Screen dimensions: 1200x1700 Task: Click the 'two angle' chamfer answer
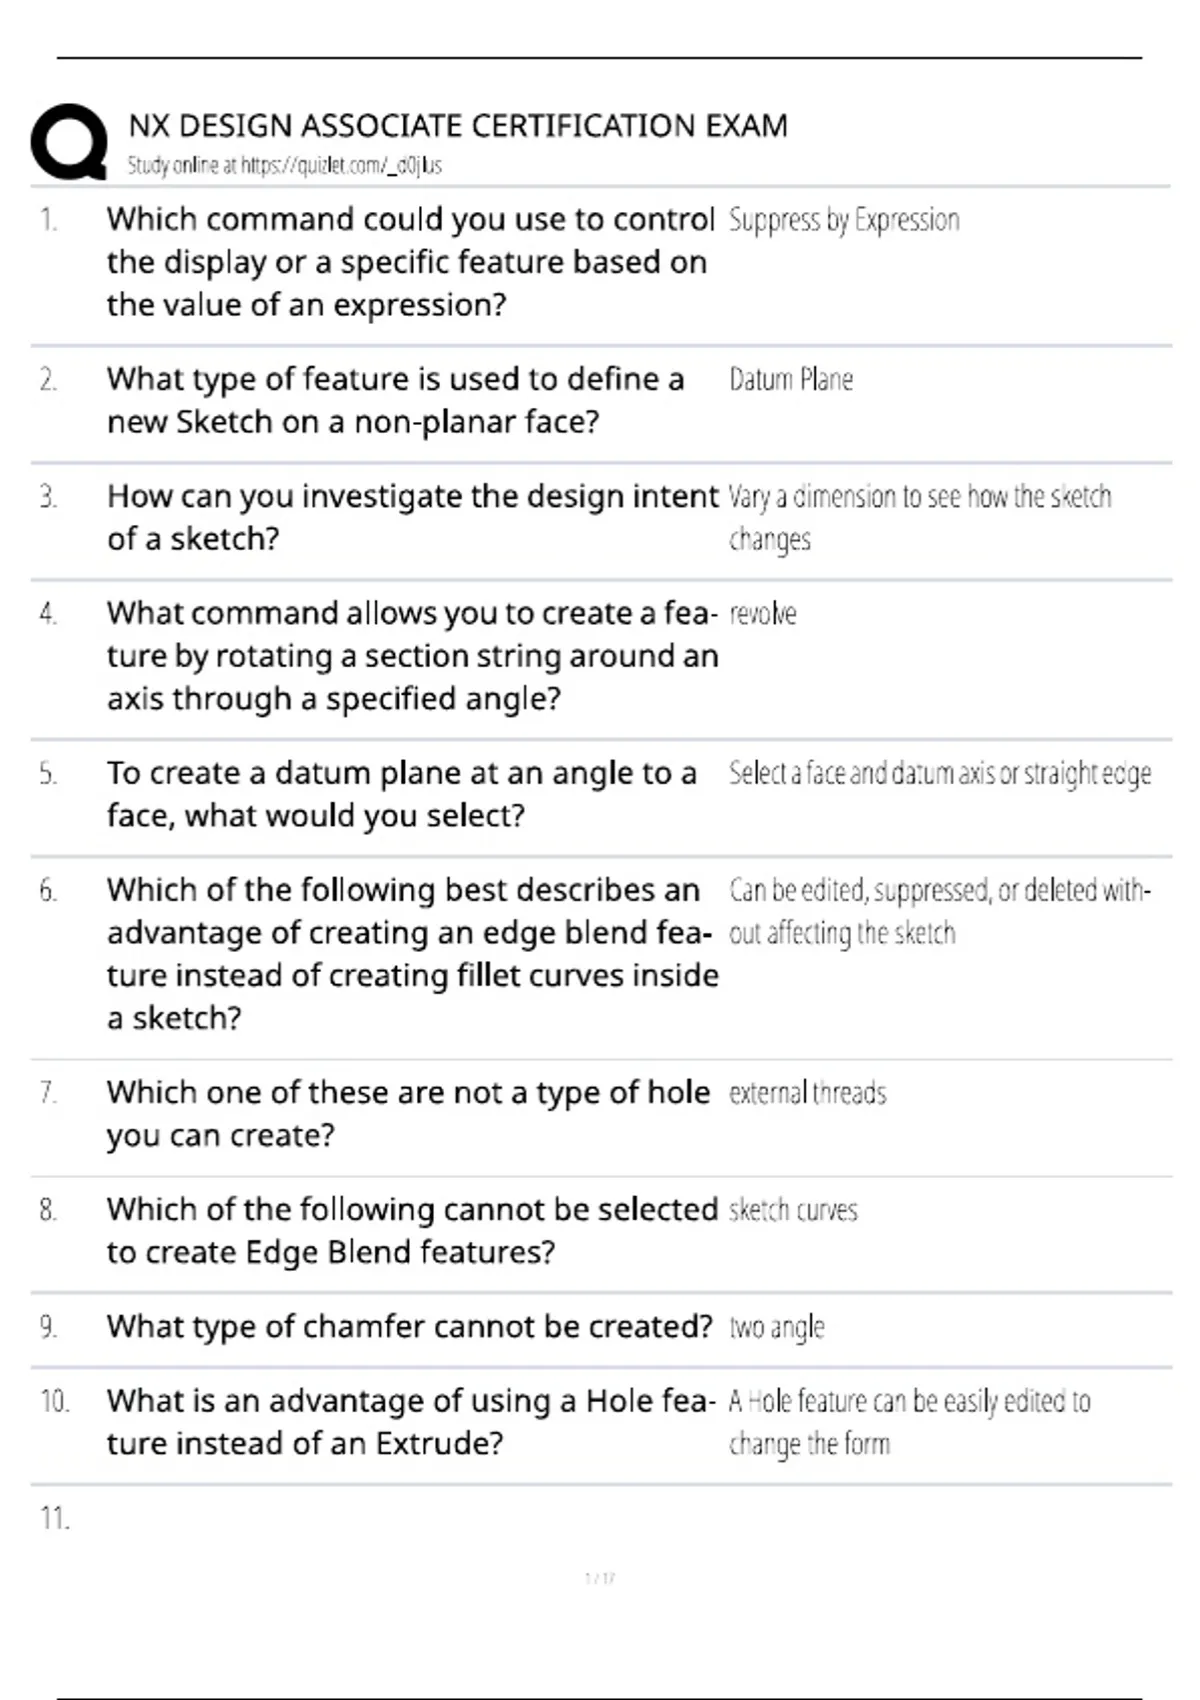click(777, 1328)
